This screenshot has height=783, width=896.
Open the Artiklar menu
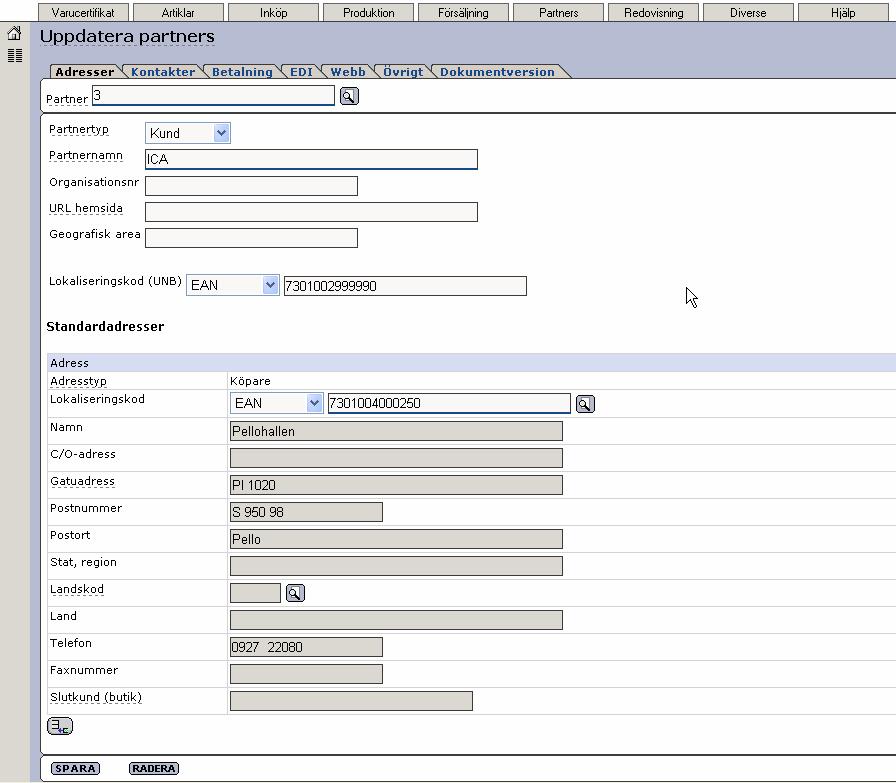(178, 13)
